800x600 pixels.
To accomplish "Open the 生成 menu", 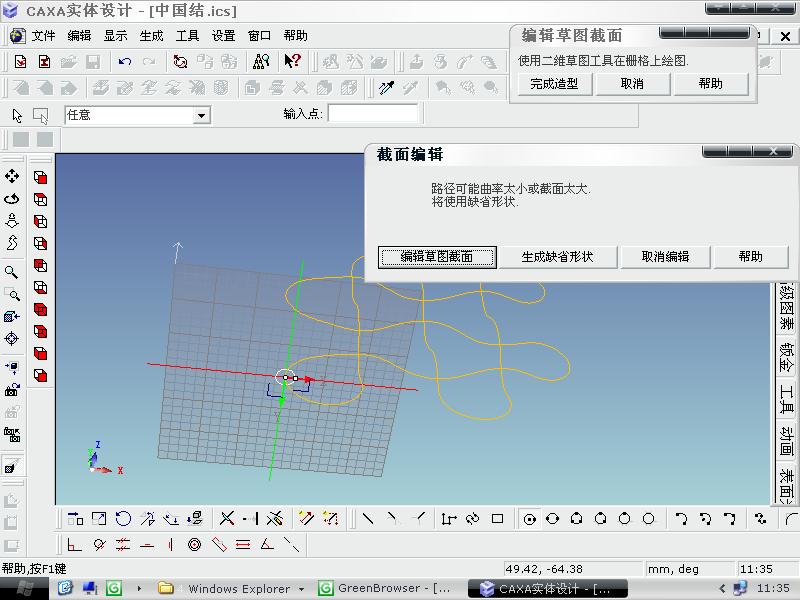I will point(151,36).
